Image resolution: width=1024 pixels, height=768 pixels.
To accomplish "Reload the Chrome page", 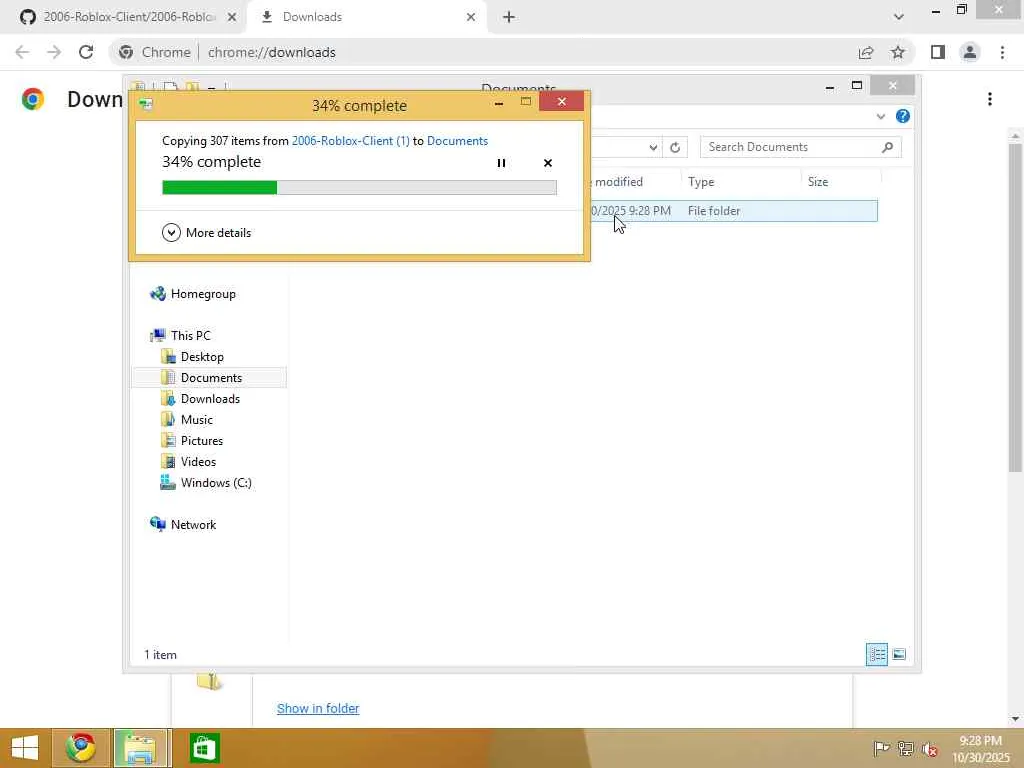I will point(86,52).
